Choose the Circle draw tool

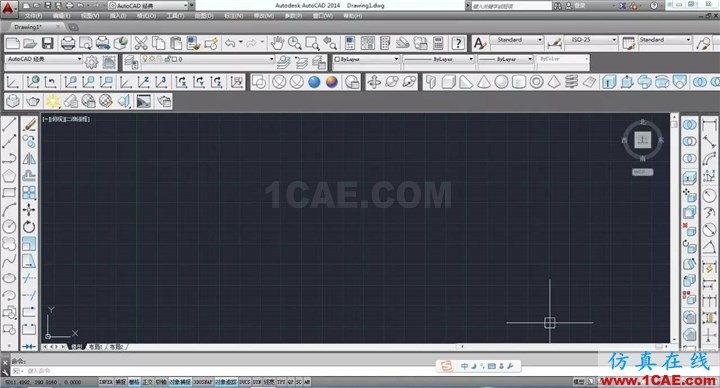click(x=9, y=226)
